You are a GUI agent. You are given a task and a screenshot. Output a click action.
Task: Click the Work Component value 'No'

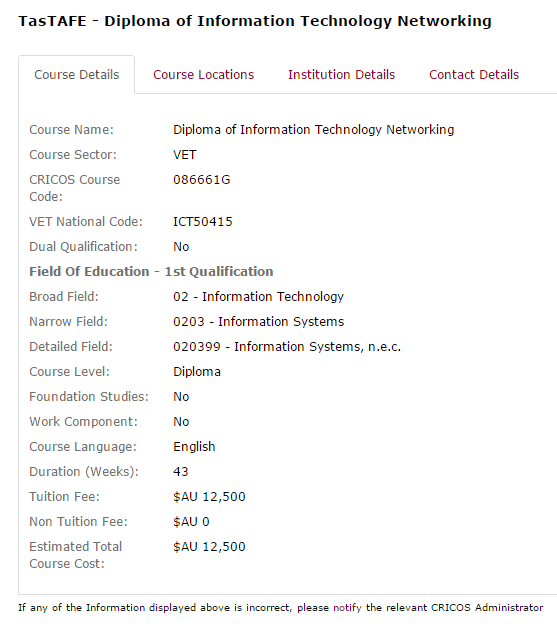[181, 422]
